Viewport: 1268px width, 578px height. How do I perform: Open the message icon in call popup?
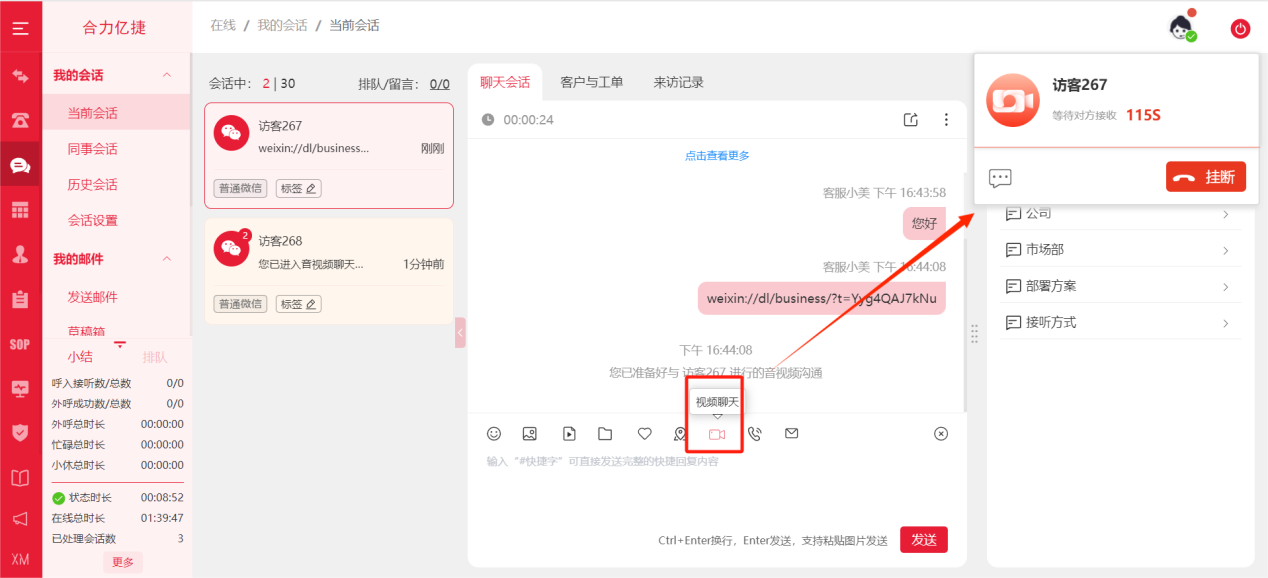click(x=1000, y=178)
